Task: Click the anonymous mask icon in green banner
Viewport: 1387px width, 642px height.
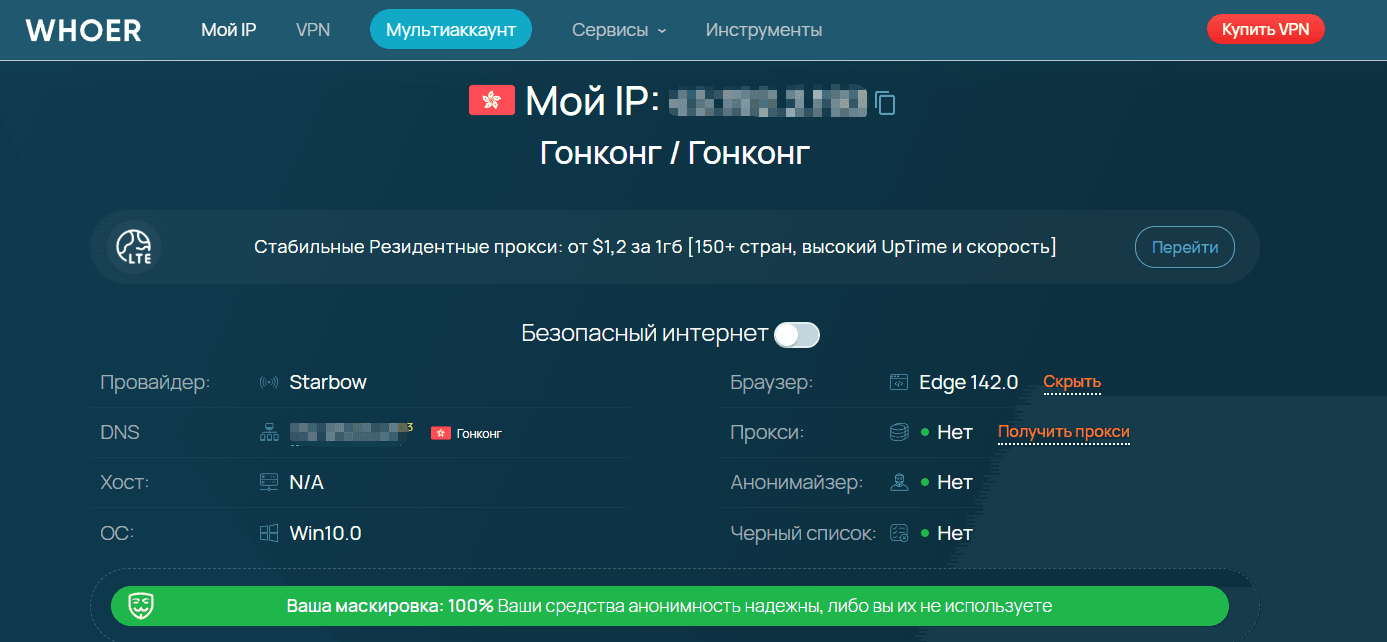Action: (139, 605)
